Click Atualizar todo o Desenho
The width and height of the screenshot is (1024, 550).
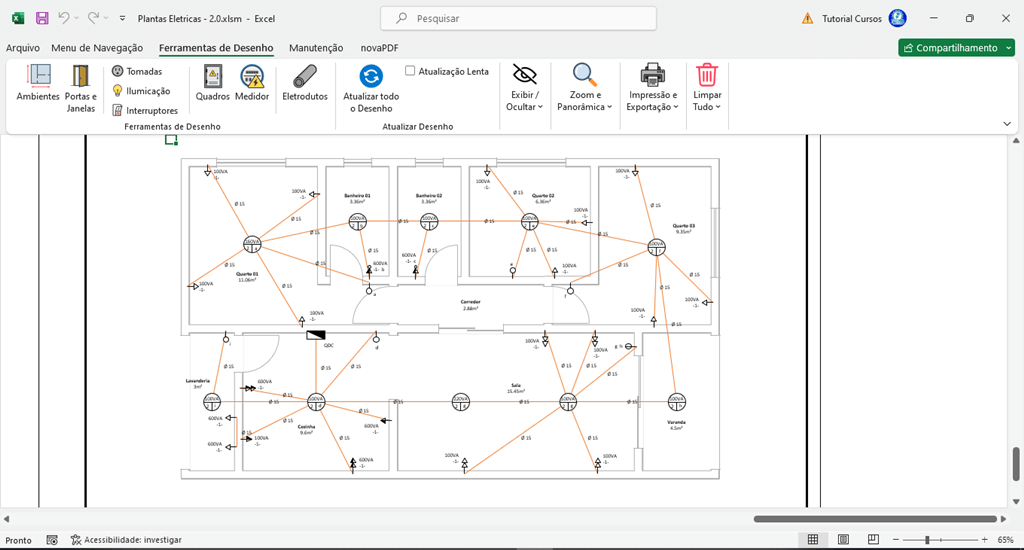point(371,89)
